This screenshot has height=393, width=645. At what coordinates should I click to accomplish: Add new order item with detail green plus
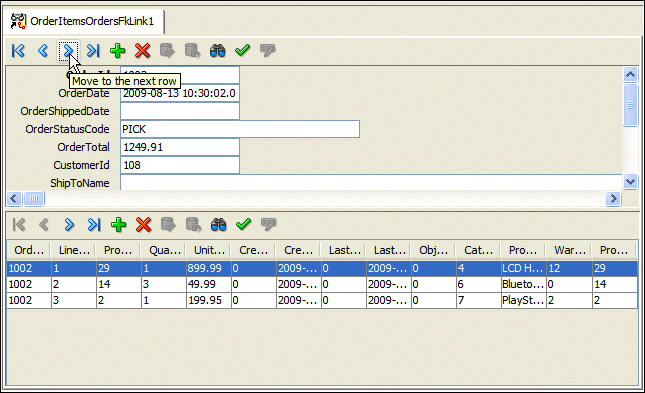point(118,225)
